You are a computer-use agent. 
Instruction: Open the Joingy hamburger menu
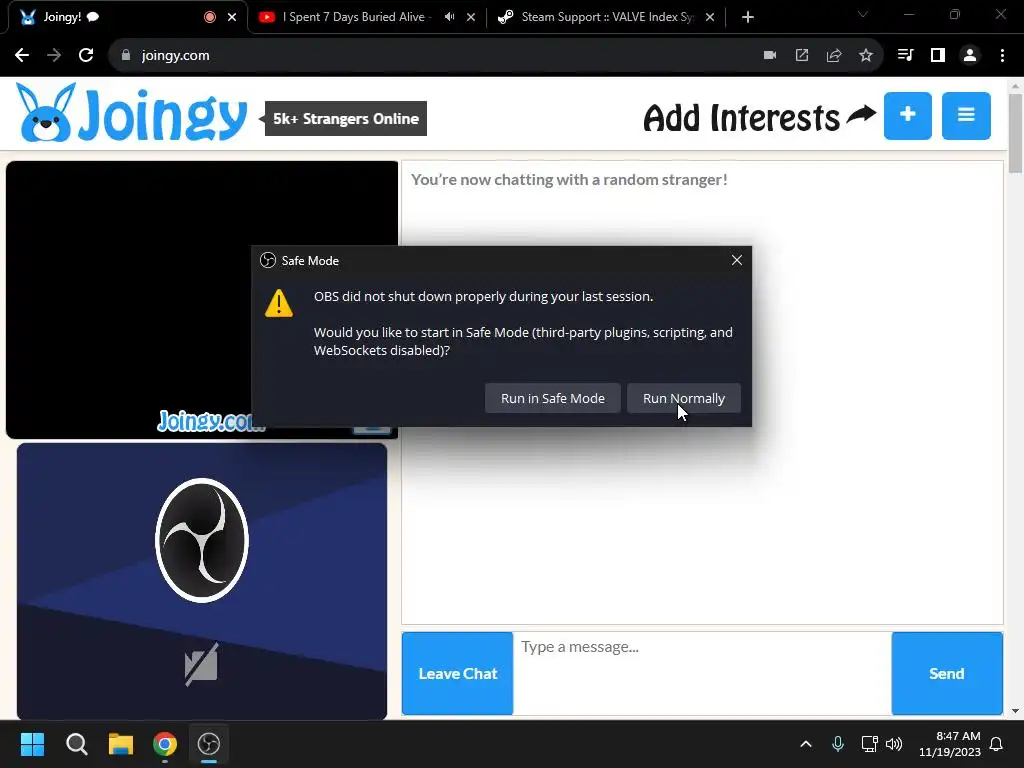pyautogui.click(x=966, y=116)
